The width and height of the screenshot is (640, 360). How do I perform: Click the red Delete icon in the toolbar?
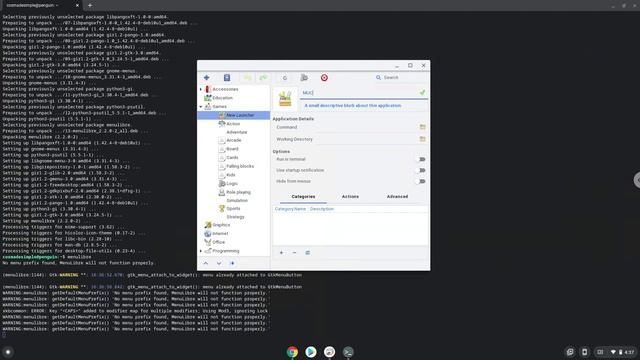pos(324,78)
